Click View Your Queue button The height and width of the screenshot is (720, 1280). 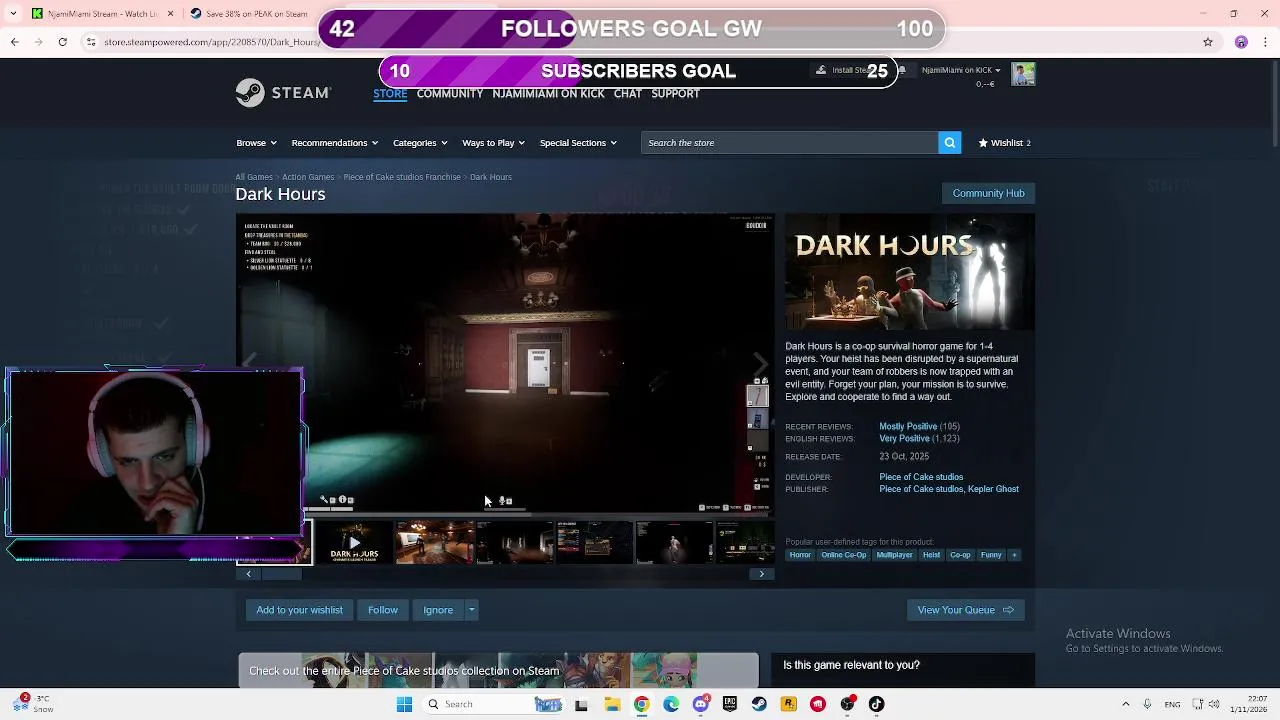pos(965,610)
